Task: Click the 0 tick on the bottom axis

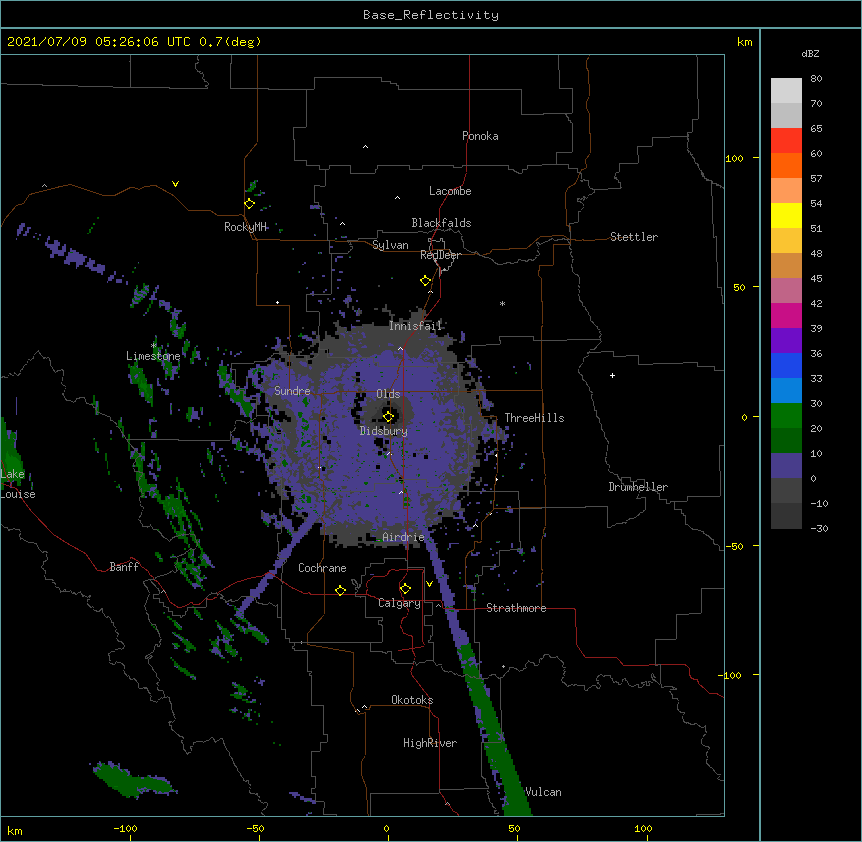Action: click(386, 828)
